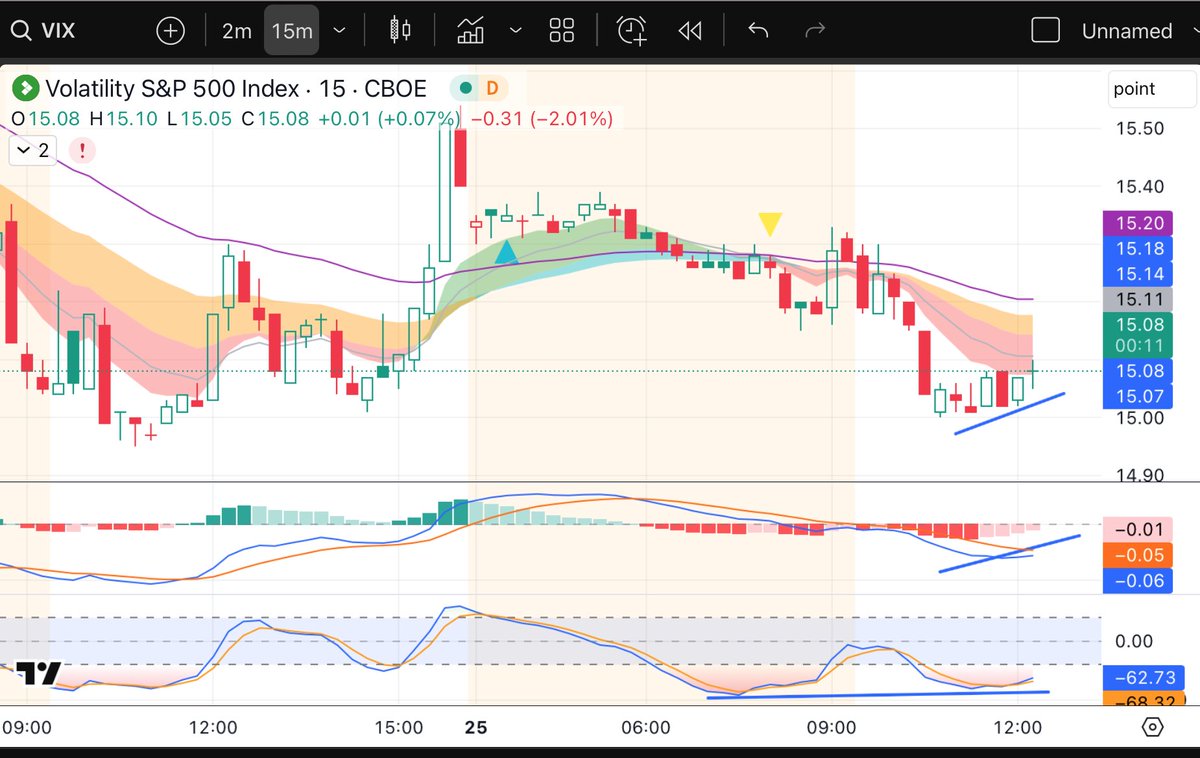Click the 14.90 price scale label

pyautogui.click(x=1138, y=476)
